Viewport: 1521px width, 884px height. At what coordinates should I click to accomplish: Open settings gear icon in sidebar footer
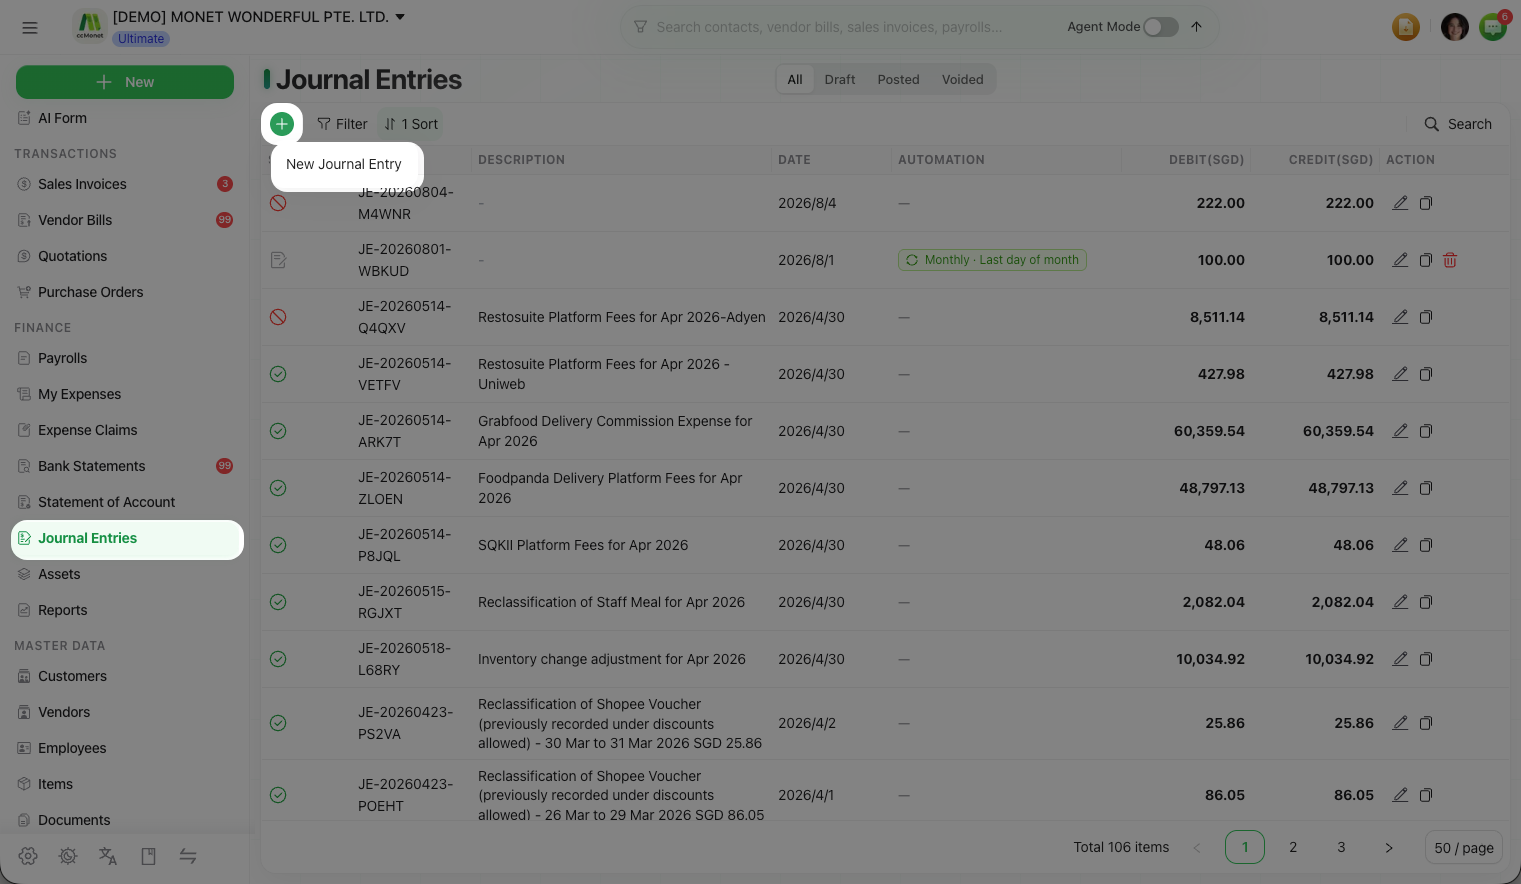pos(28,856)
